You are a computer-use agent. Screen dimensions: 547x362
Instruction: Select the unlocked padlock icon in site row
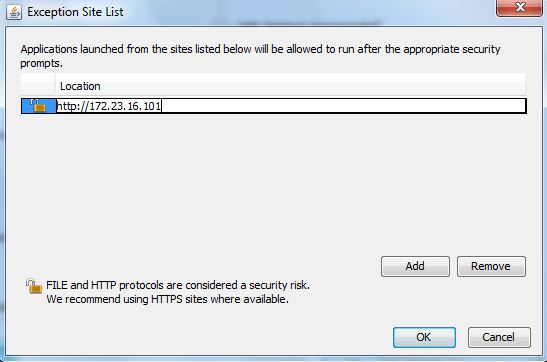pyautogui.click(x=38, y=106)
